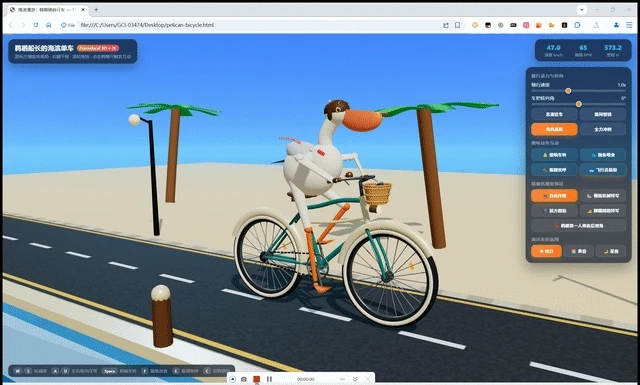This screenshot has width=640, height=385.
Task: Click the browser home icon
Action: pos(49,25)
